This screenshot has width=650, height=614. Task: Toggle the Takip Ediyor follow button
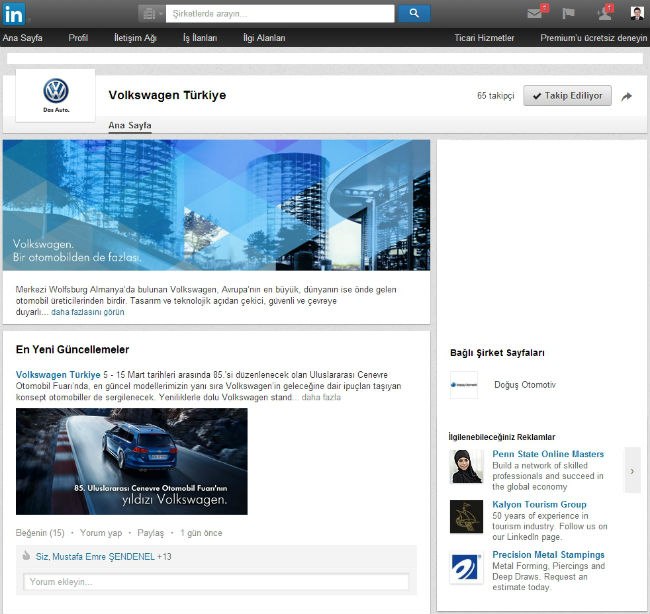coord(567,96)
